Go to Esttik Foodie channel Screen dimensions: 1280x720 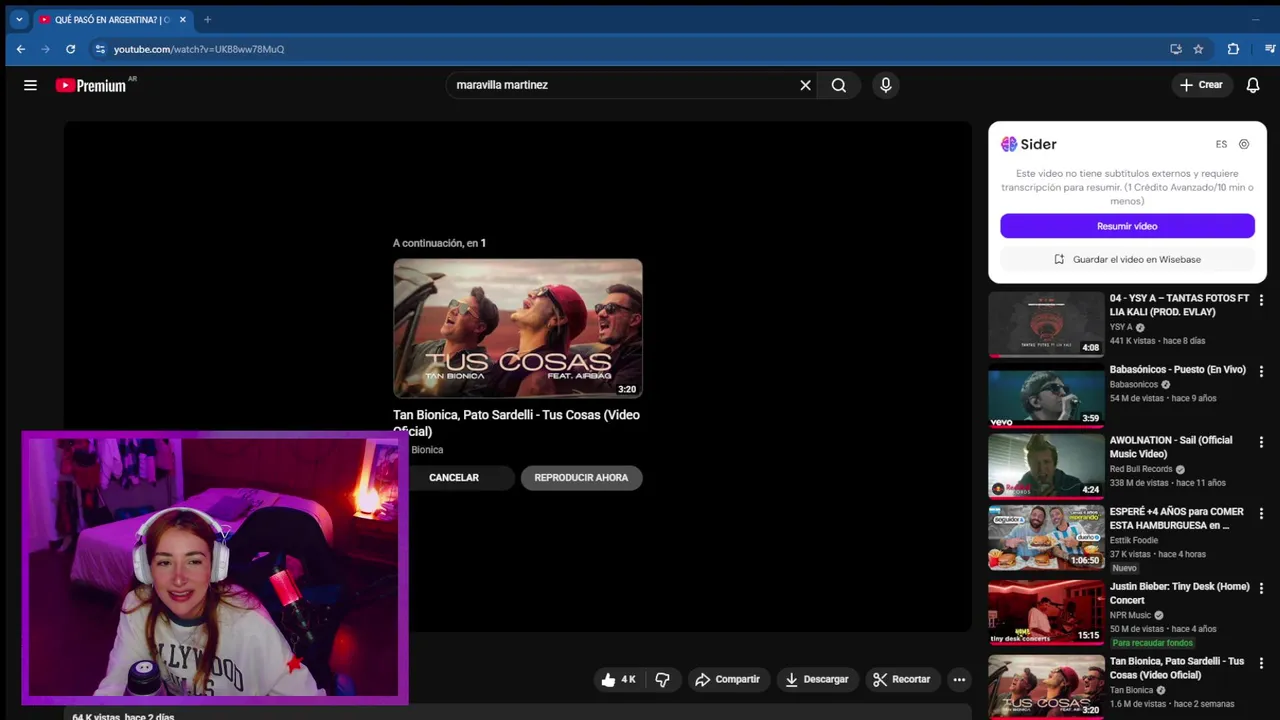tap(1133, 540)
